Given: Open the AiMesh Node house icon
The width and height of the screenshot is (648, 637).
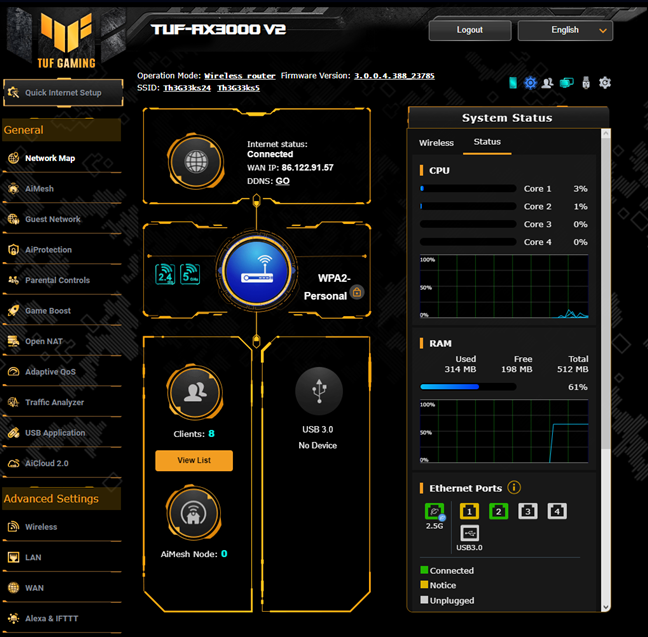Looking at the screenshot, I should pos(193,513).
